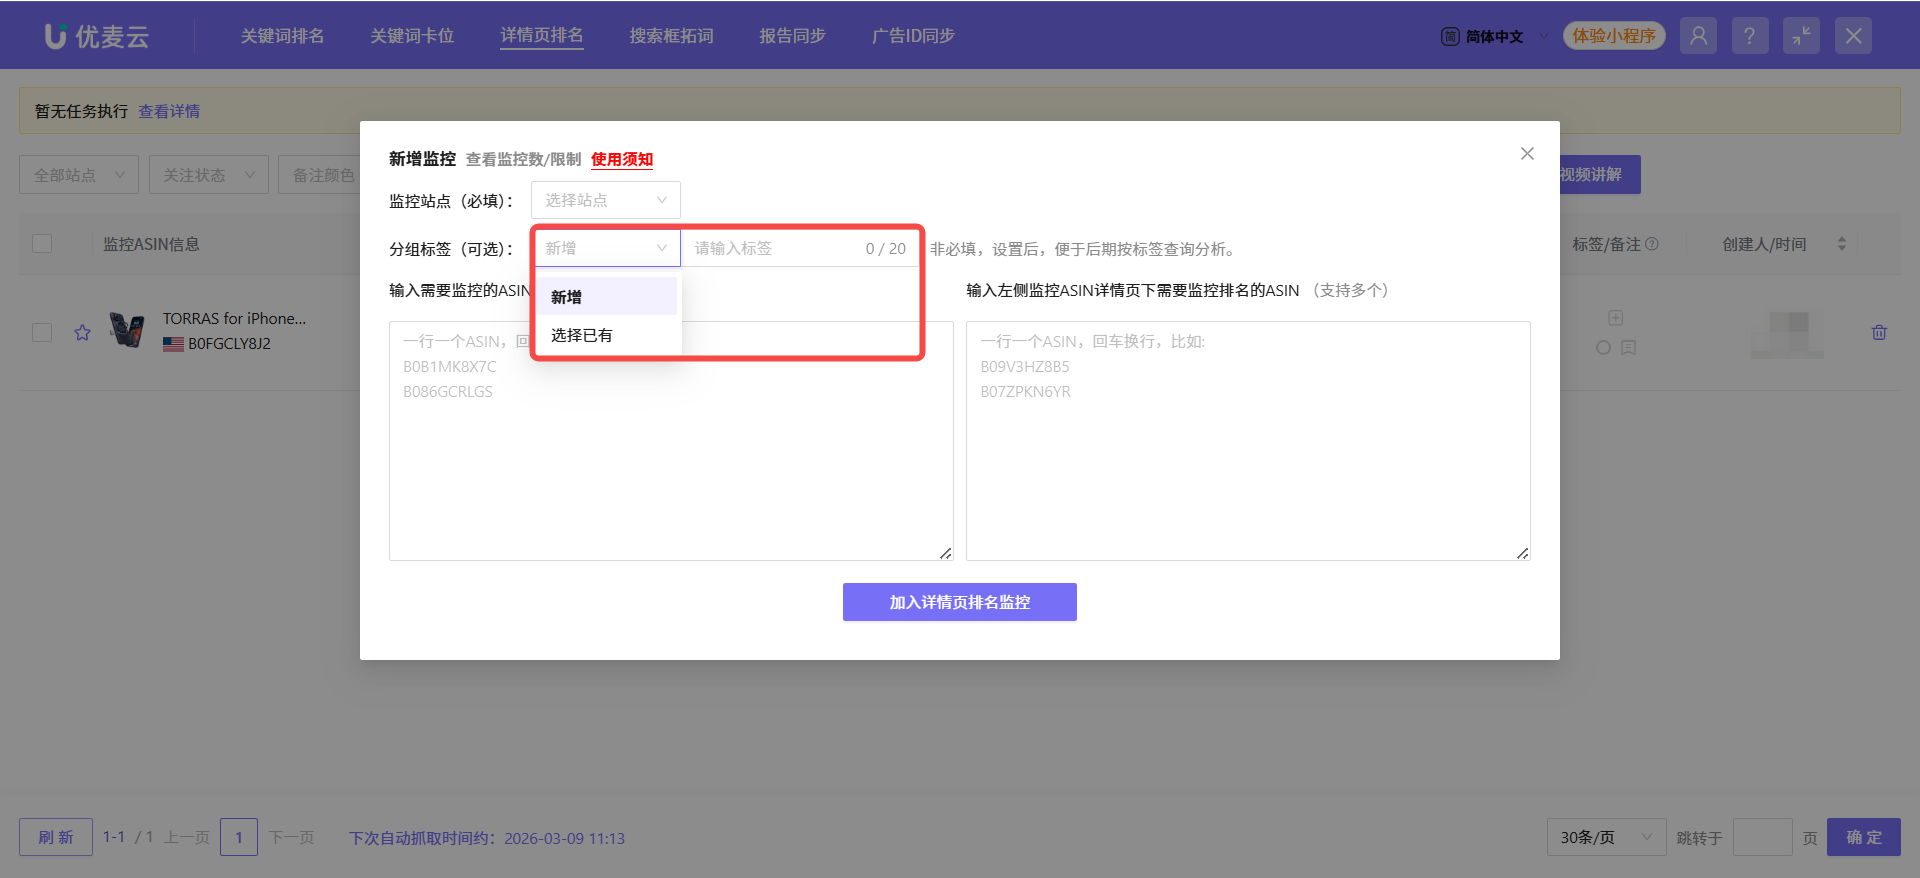Focus the left monitored ASIN textarea
The image size is (1920, 878).
[671, 441]
